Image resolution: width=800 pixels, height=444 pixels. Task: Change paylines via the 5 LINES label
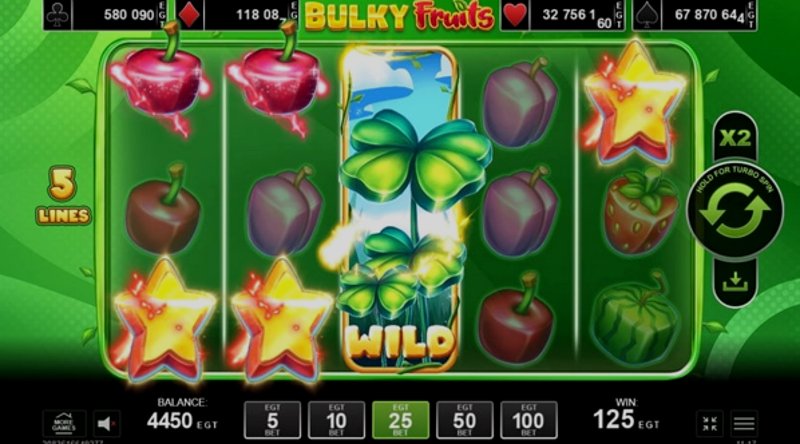click(63, 196)
